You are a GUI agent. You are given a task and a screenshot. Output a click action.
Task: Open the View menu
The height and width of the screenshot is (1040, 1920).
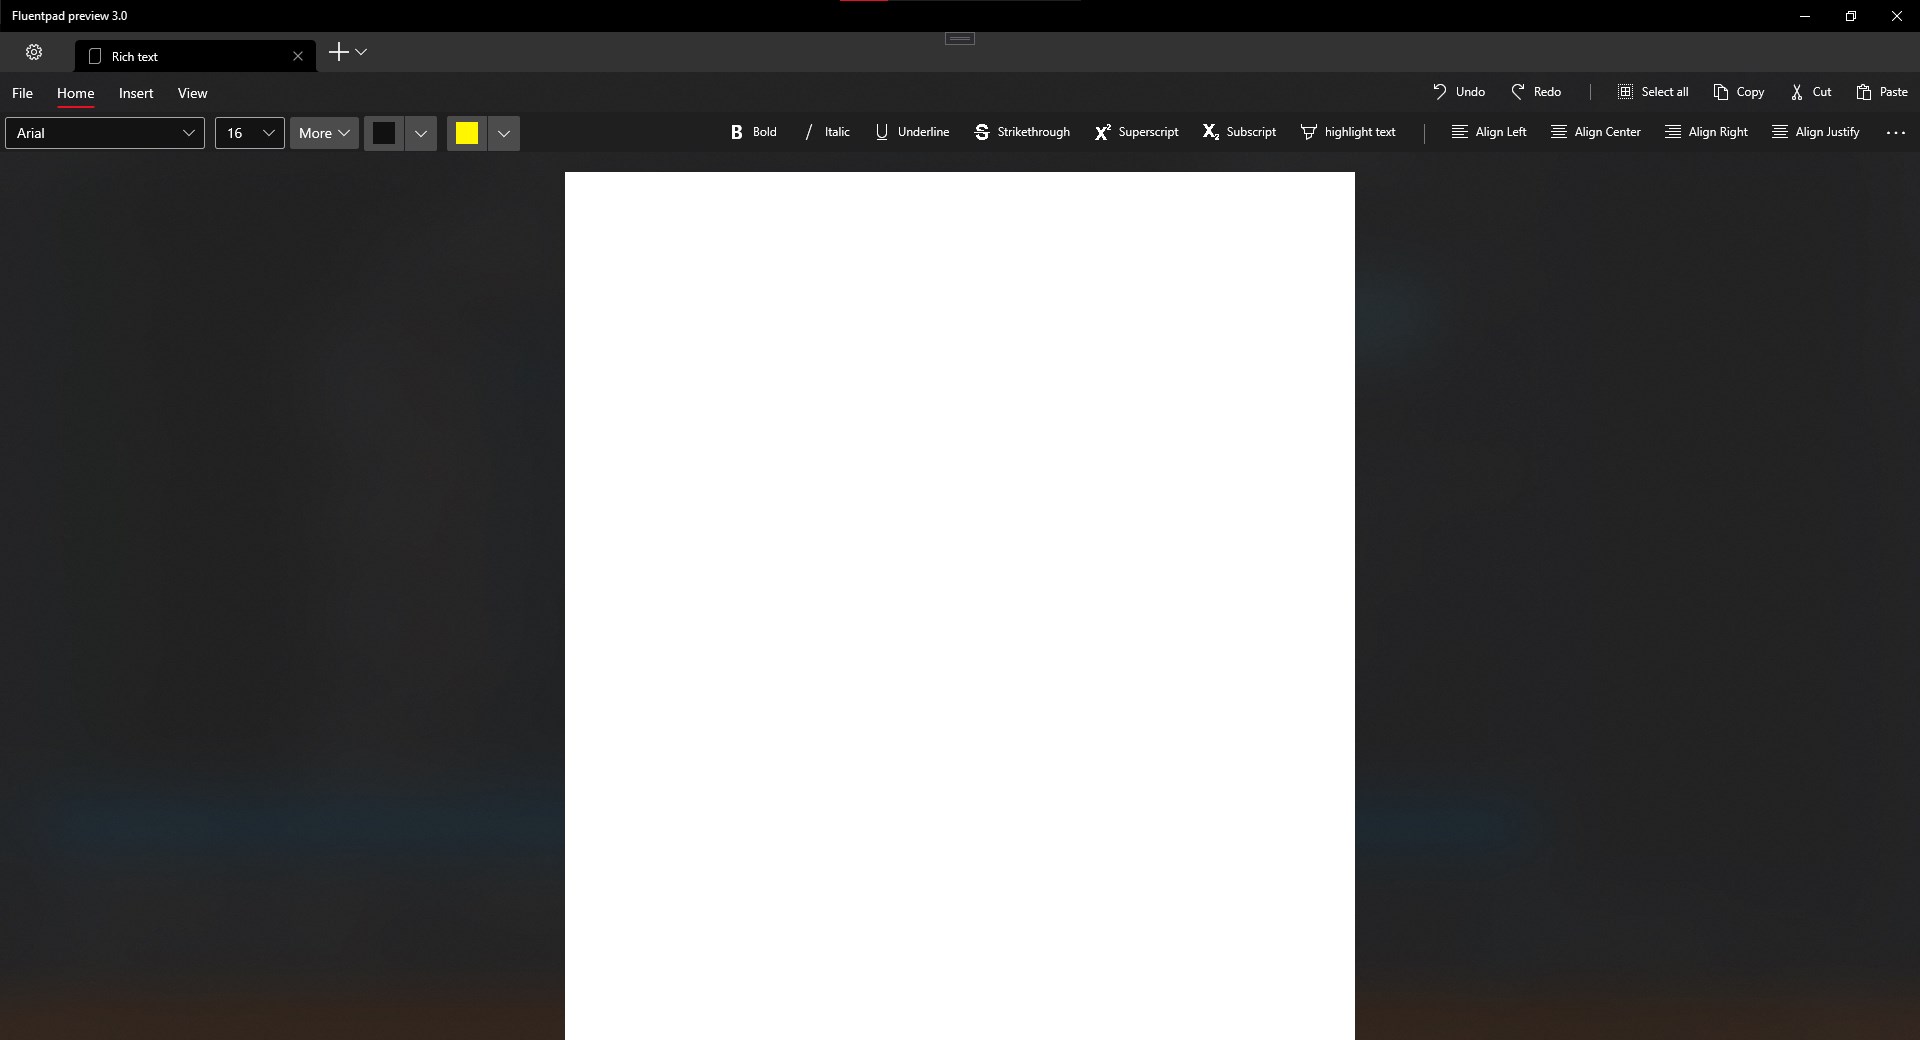[192, 93]
